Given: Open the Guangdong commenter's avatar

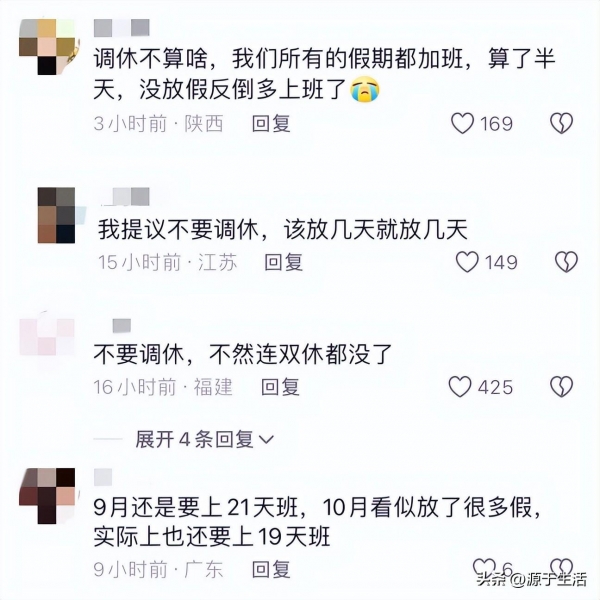Looking at the screenshot, I should 47,496.
